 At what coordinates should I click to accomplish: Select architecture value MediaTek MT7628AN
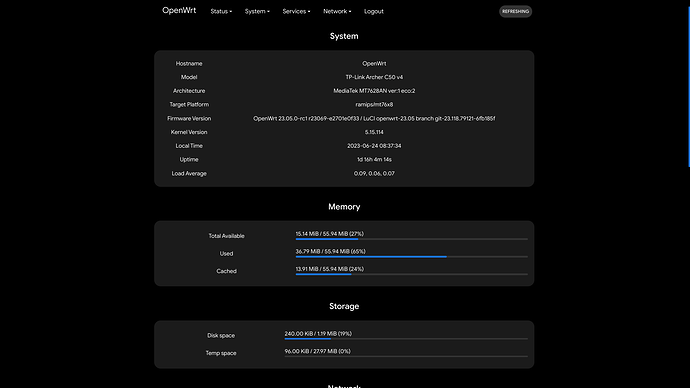[374, 91]
